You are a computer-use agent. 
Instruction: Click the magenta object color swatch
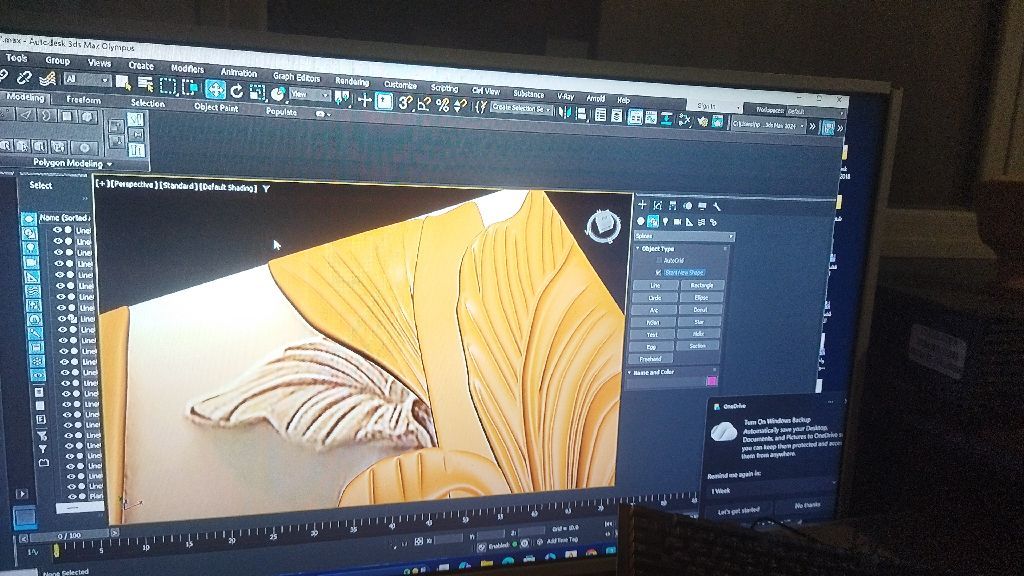[711, 380]
